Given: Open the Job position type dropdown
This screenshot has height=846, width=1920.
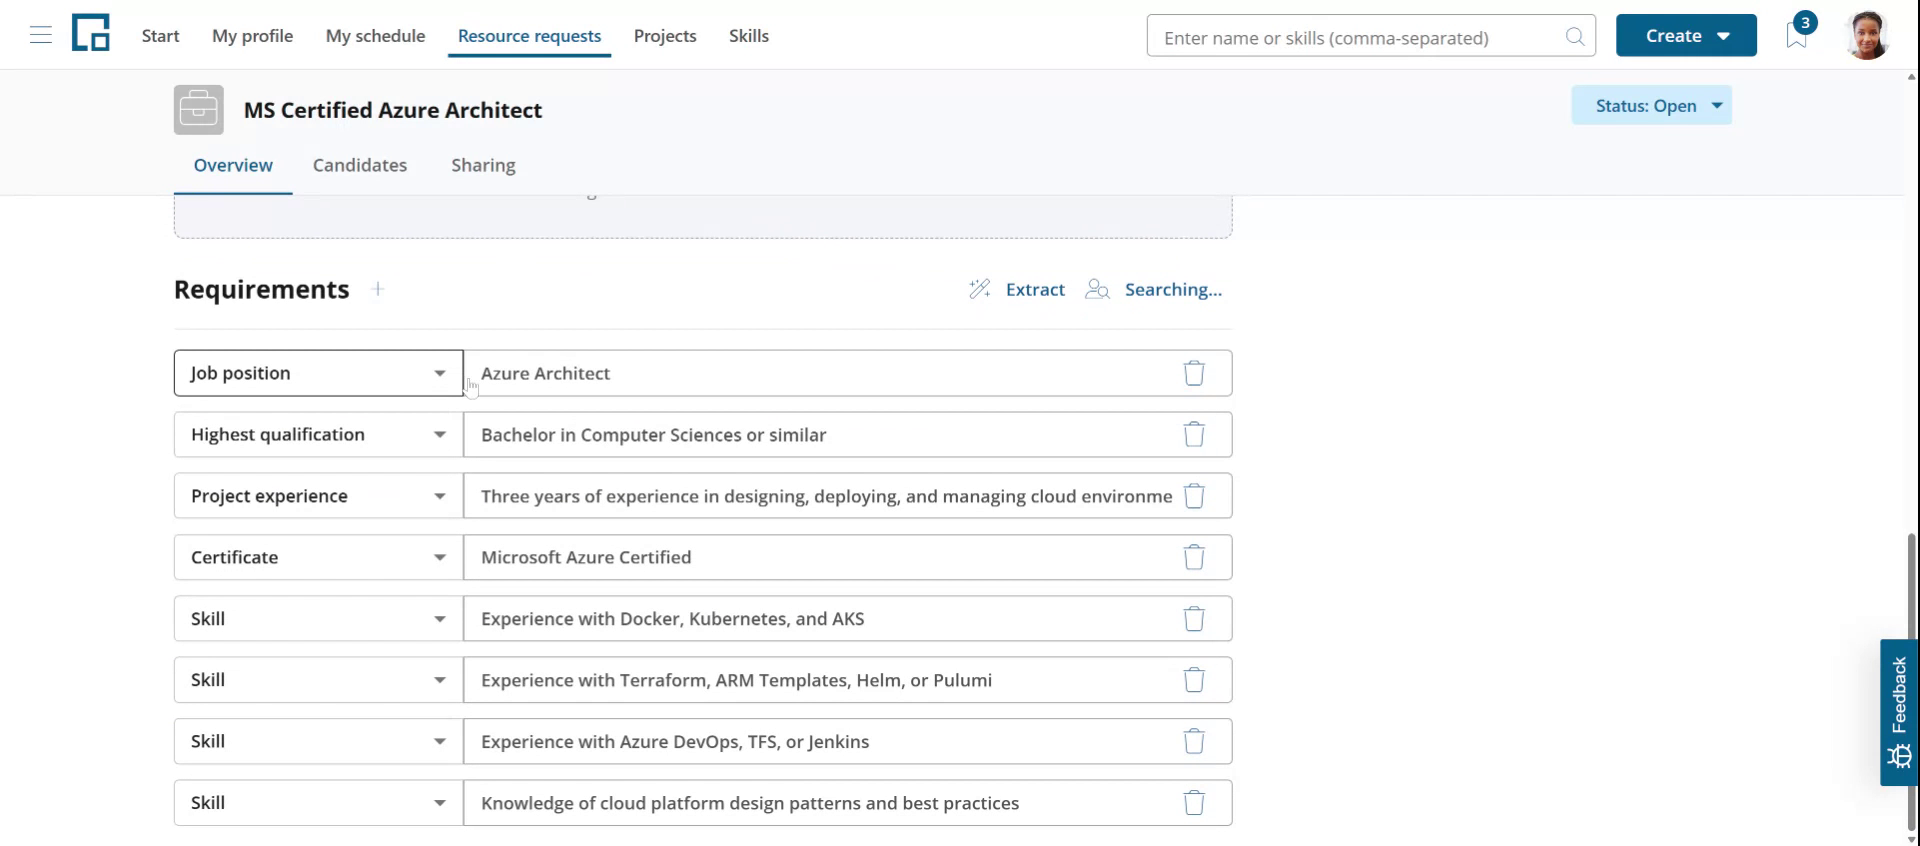Looking at the screenshot, I should 318,373.
